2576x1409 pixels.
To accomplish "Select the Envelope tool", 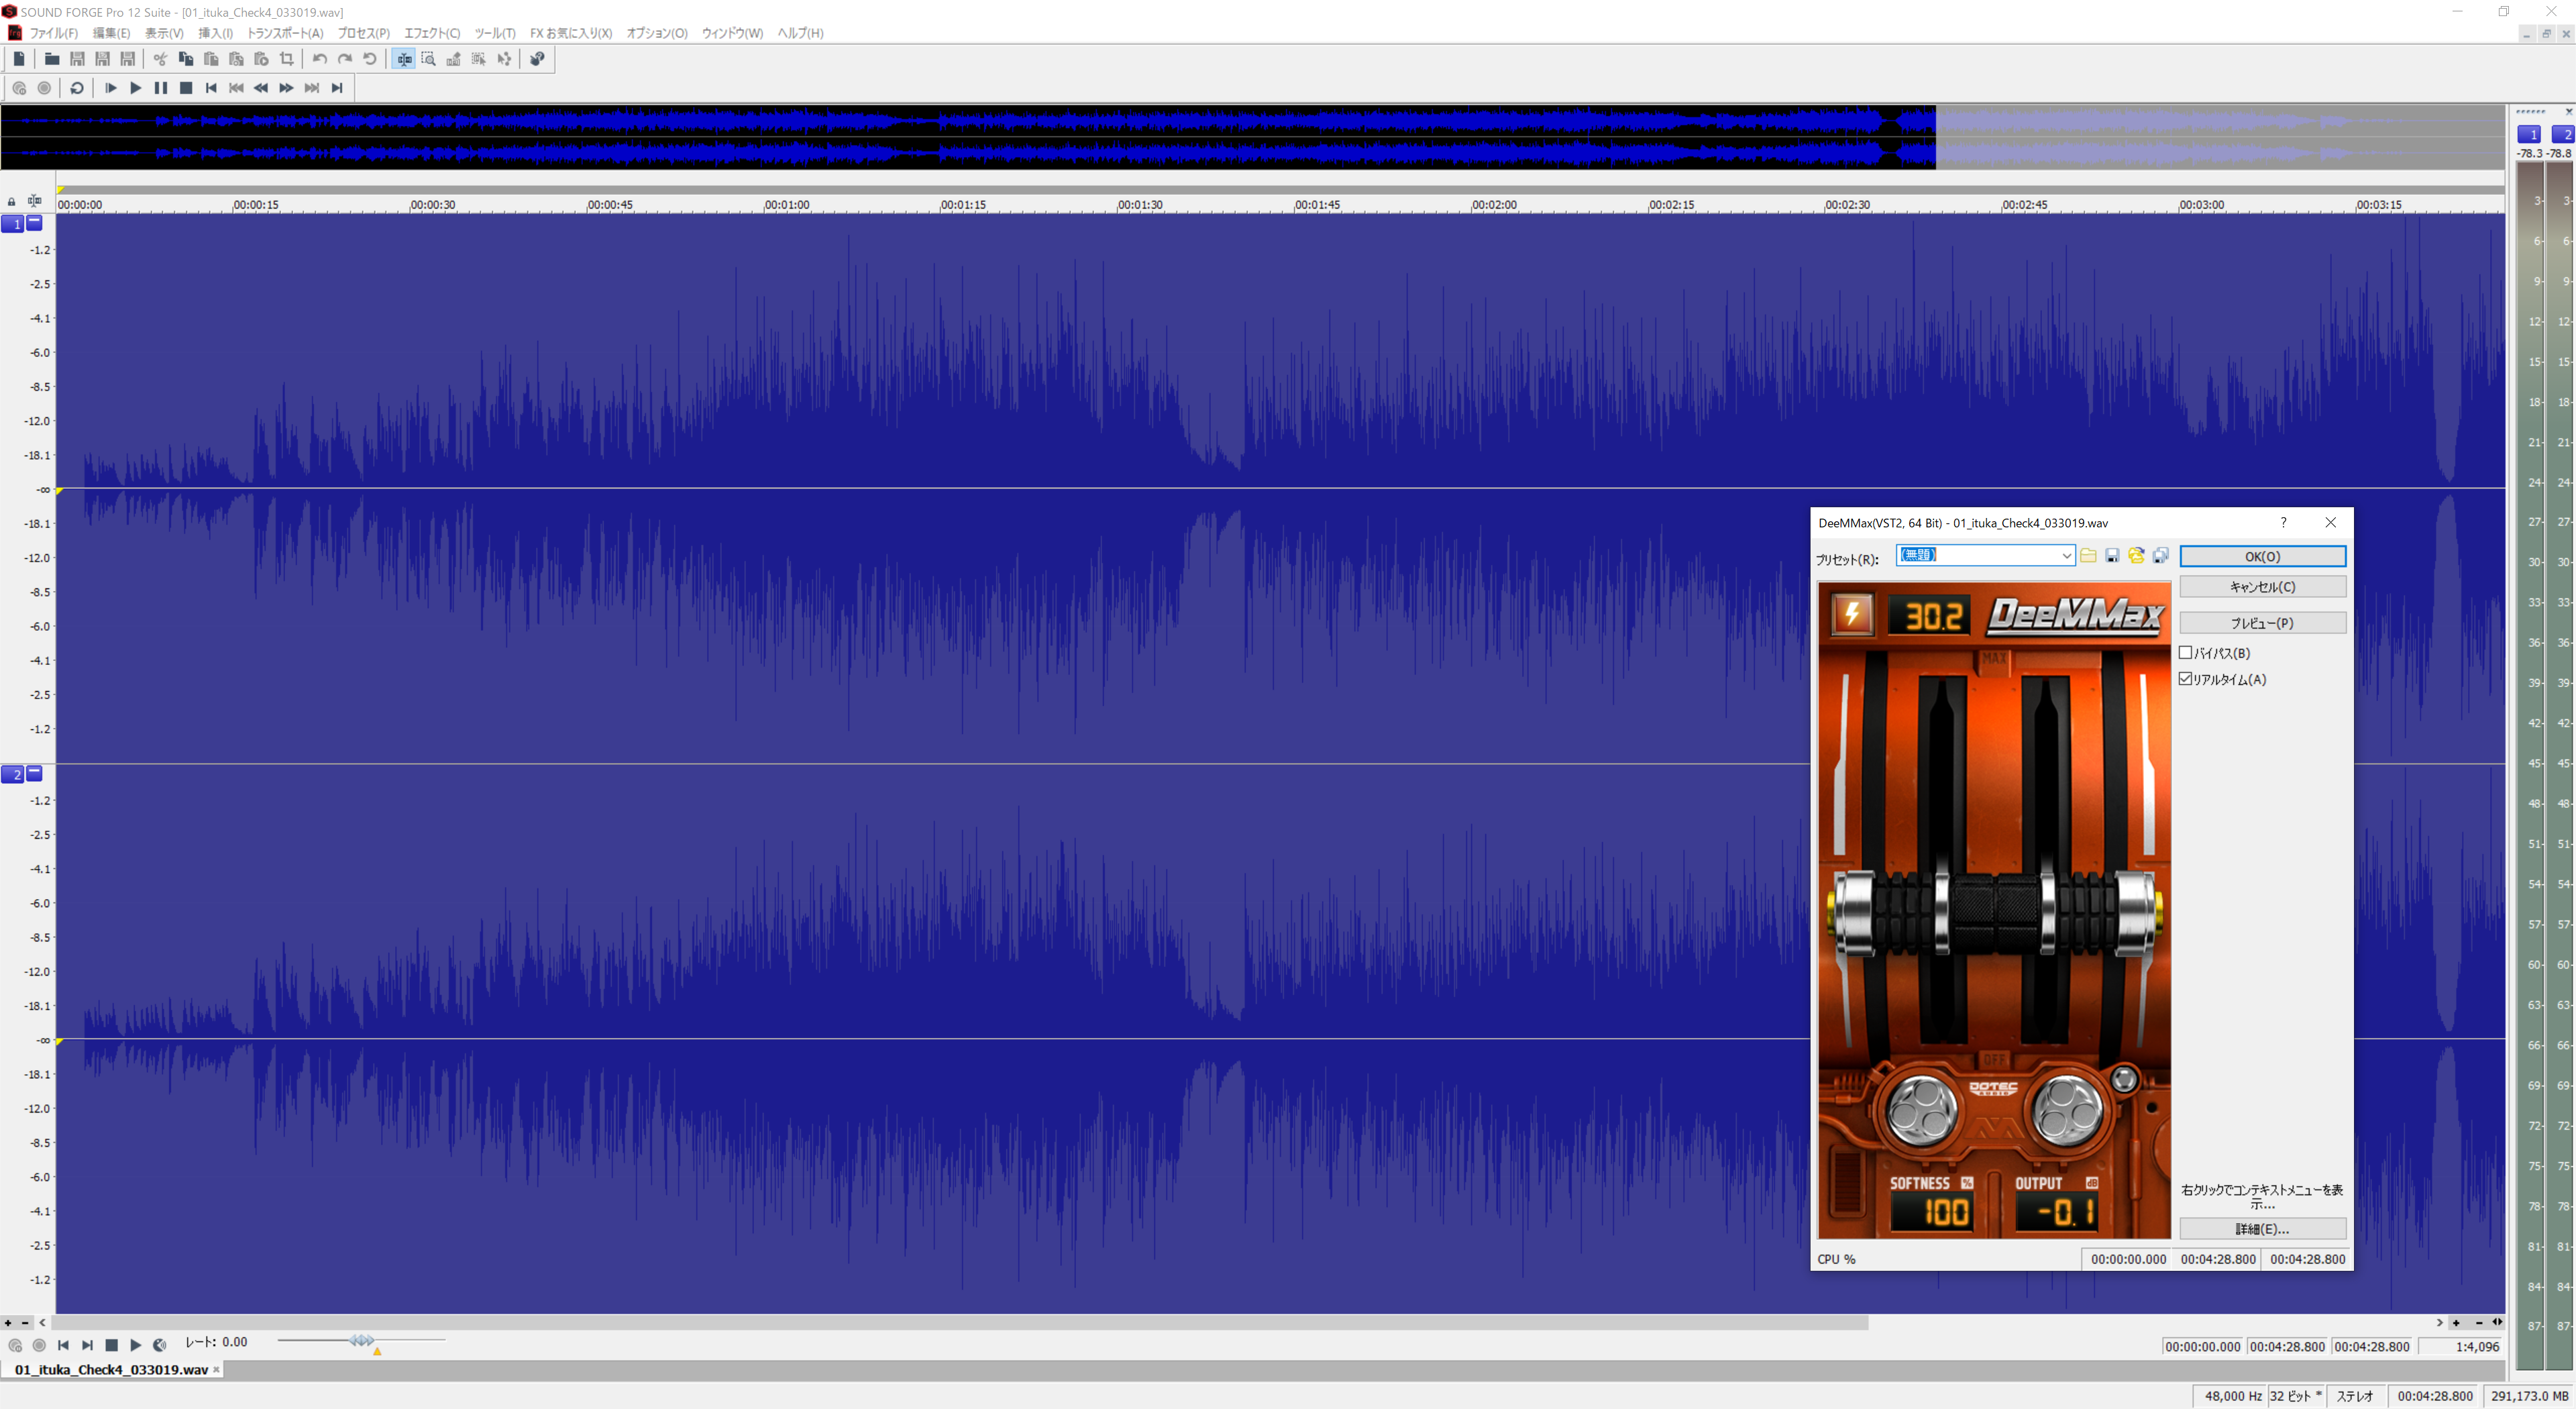I will (504, 59).
